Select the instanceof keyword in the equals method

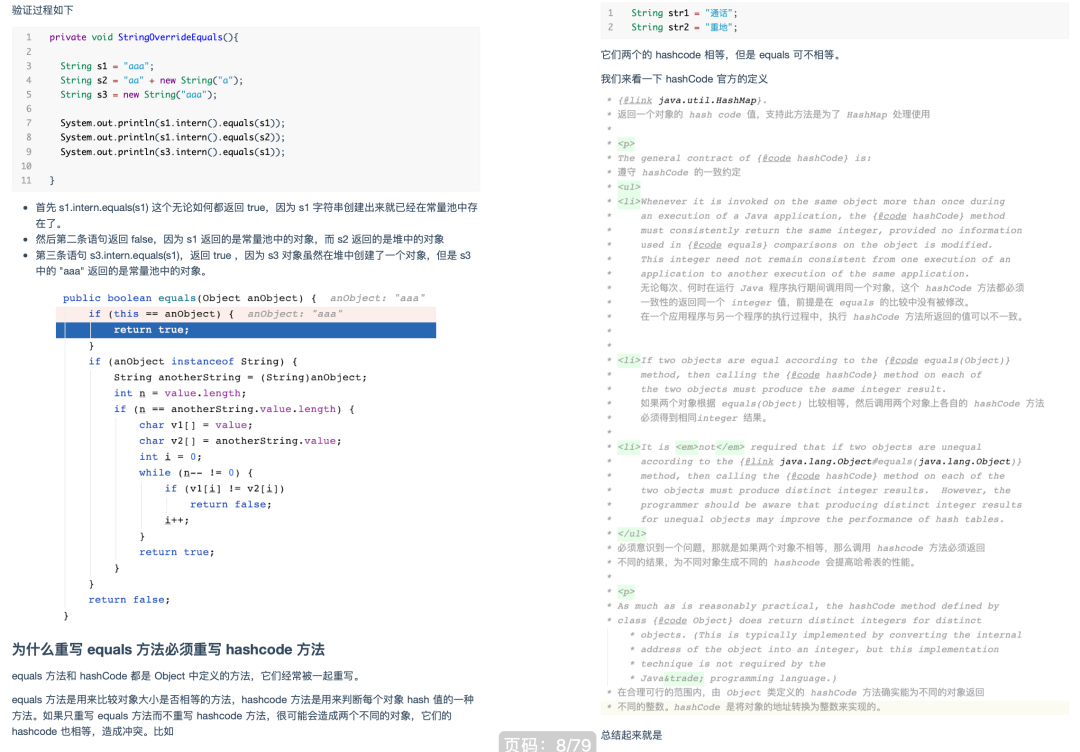[x=202, y=361]
